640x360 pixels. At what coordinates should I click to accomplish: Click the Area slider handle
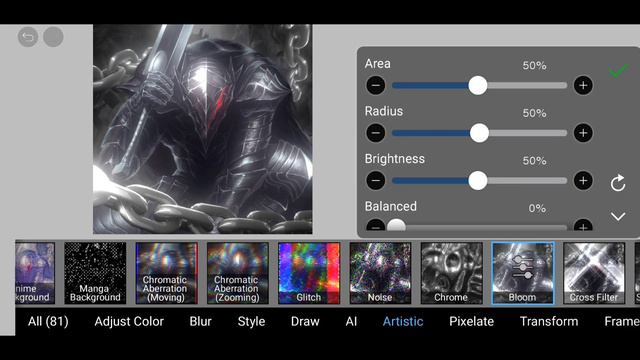point(478,85)
